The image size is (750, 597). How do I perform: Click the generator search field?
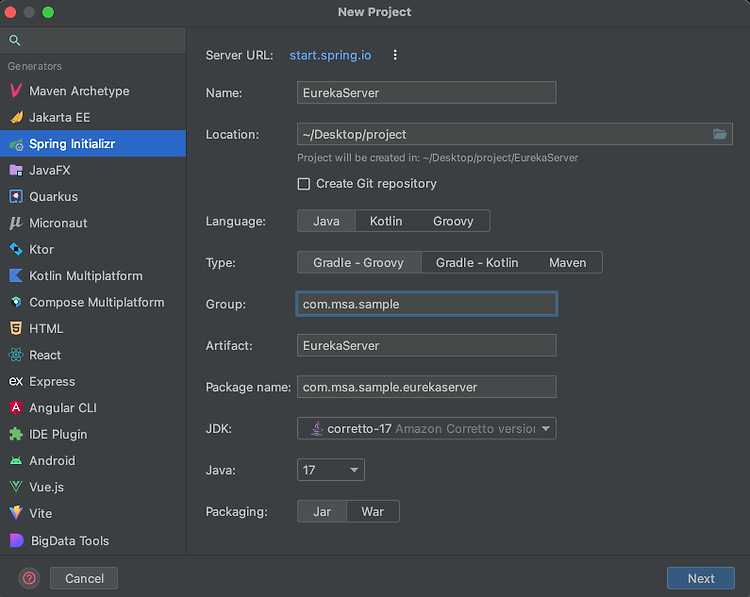click(x=93, y=41)
